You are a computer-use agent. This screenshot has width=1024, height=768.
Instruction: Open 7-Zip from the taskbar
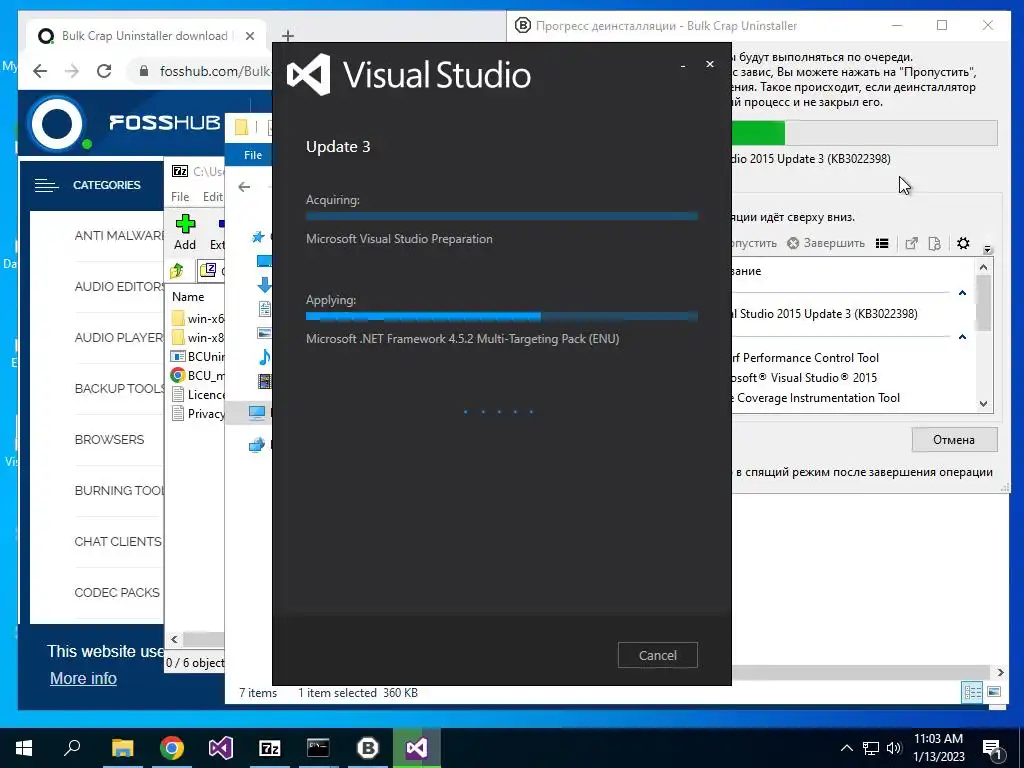point(270,748)
